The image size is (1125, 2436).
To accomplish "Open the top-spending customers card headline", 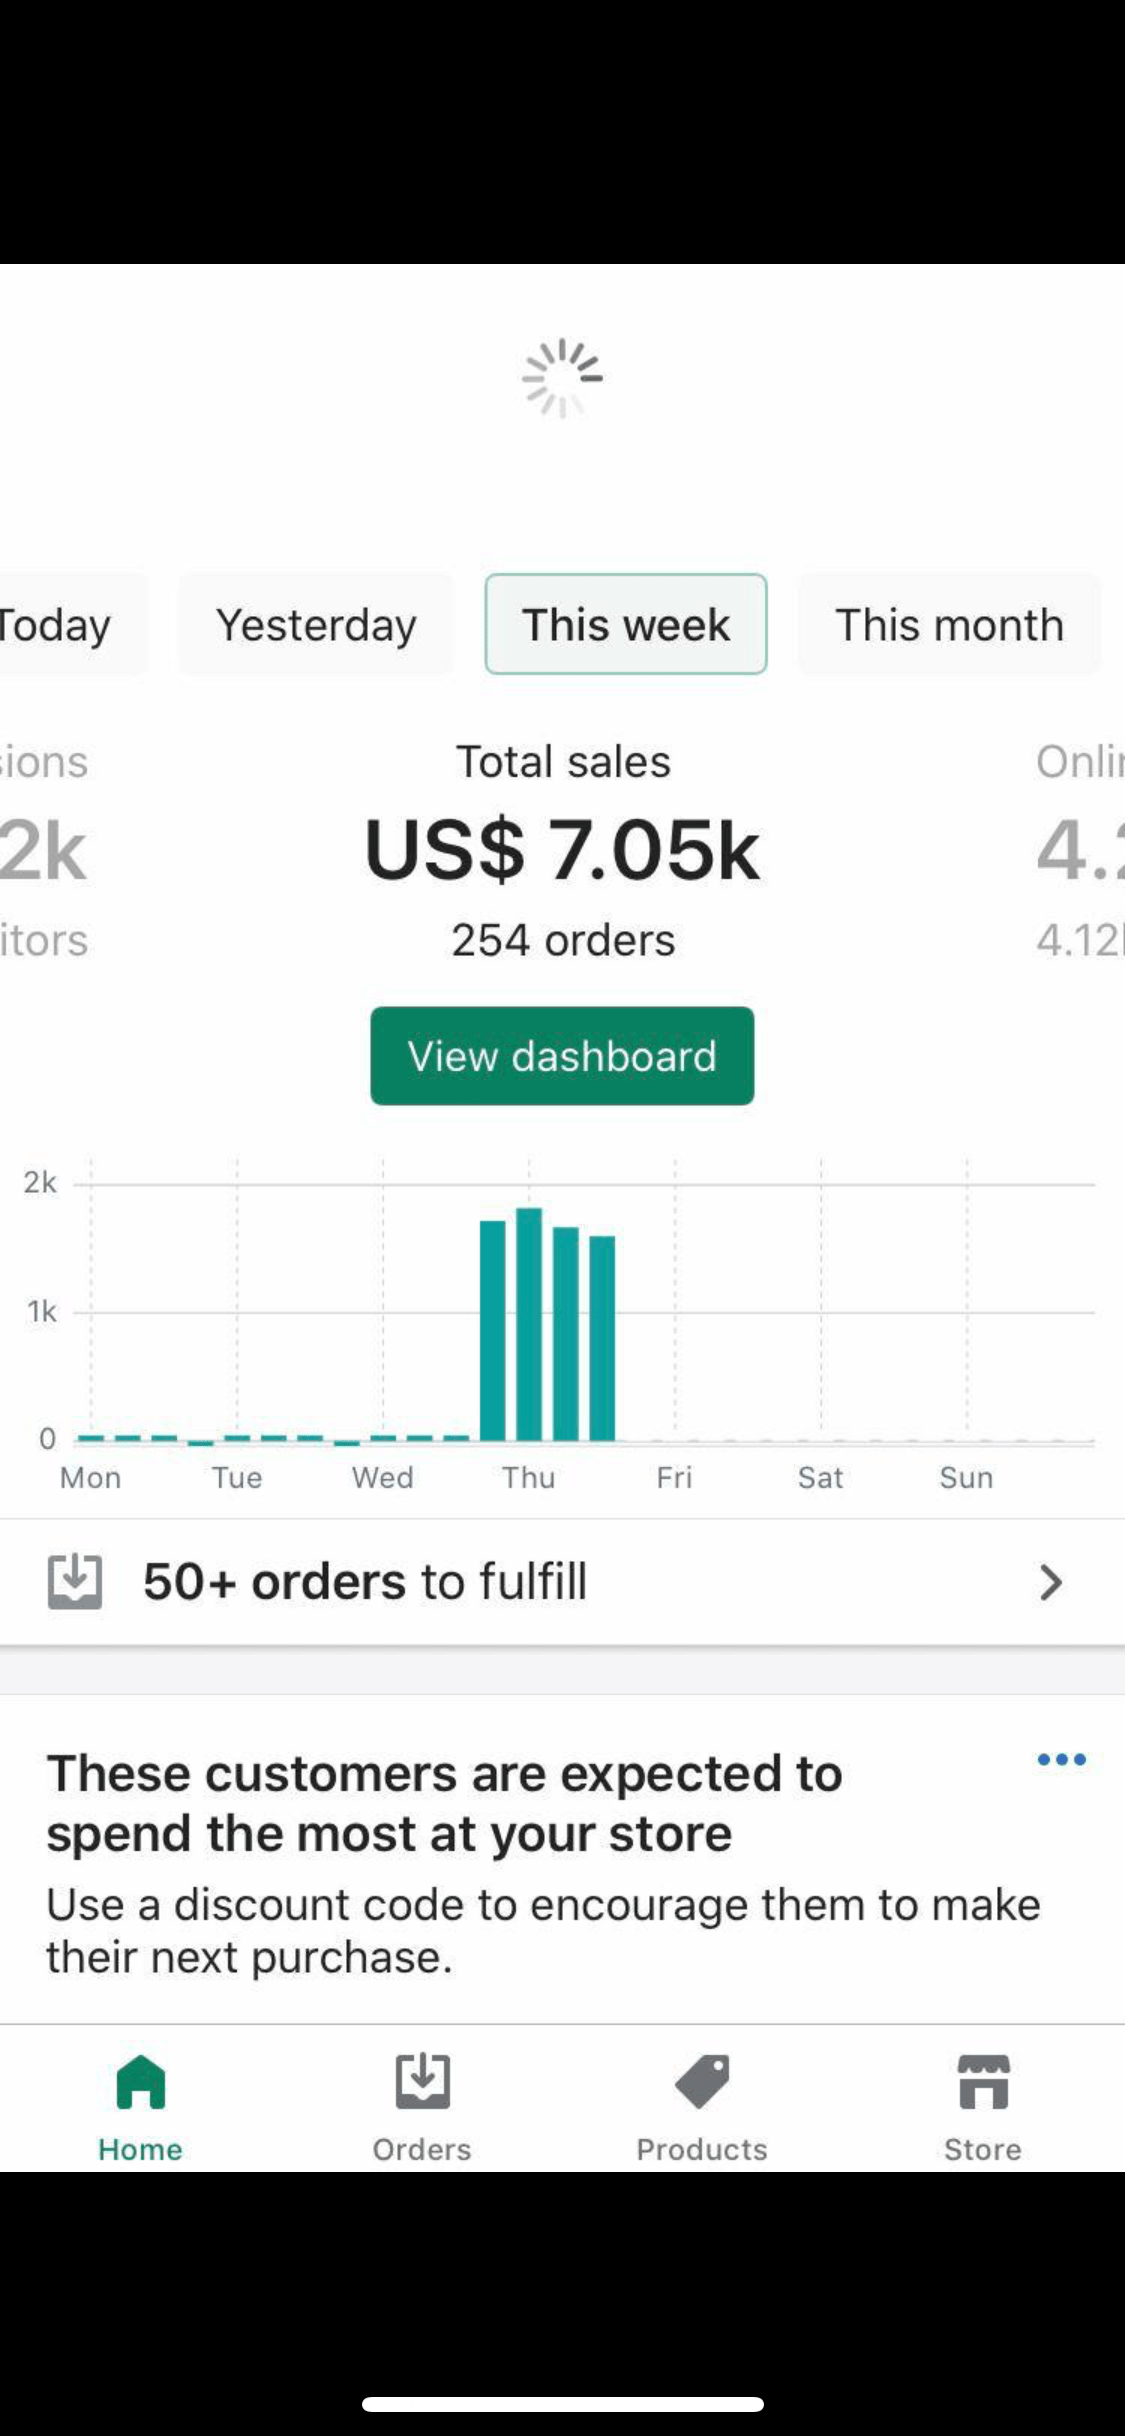I will point(445,1803).
